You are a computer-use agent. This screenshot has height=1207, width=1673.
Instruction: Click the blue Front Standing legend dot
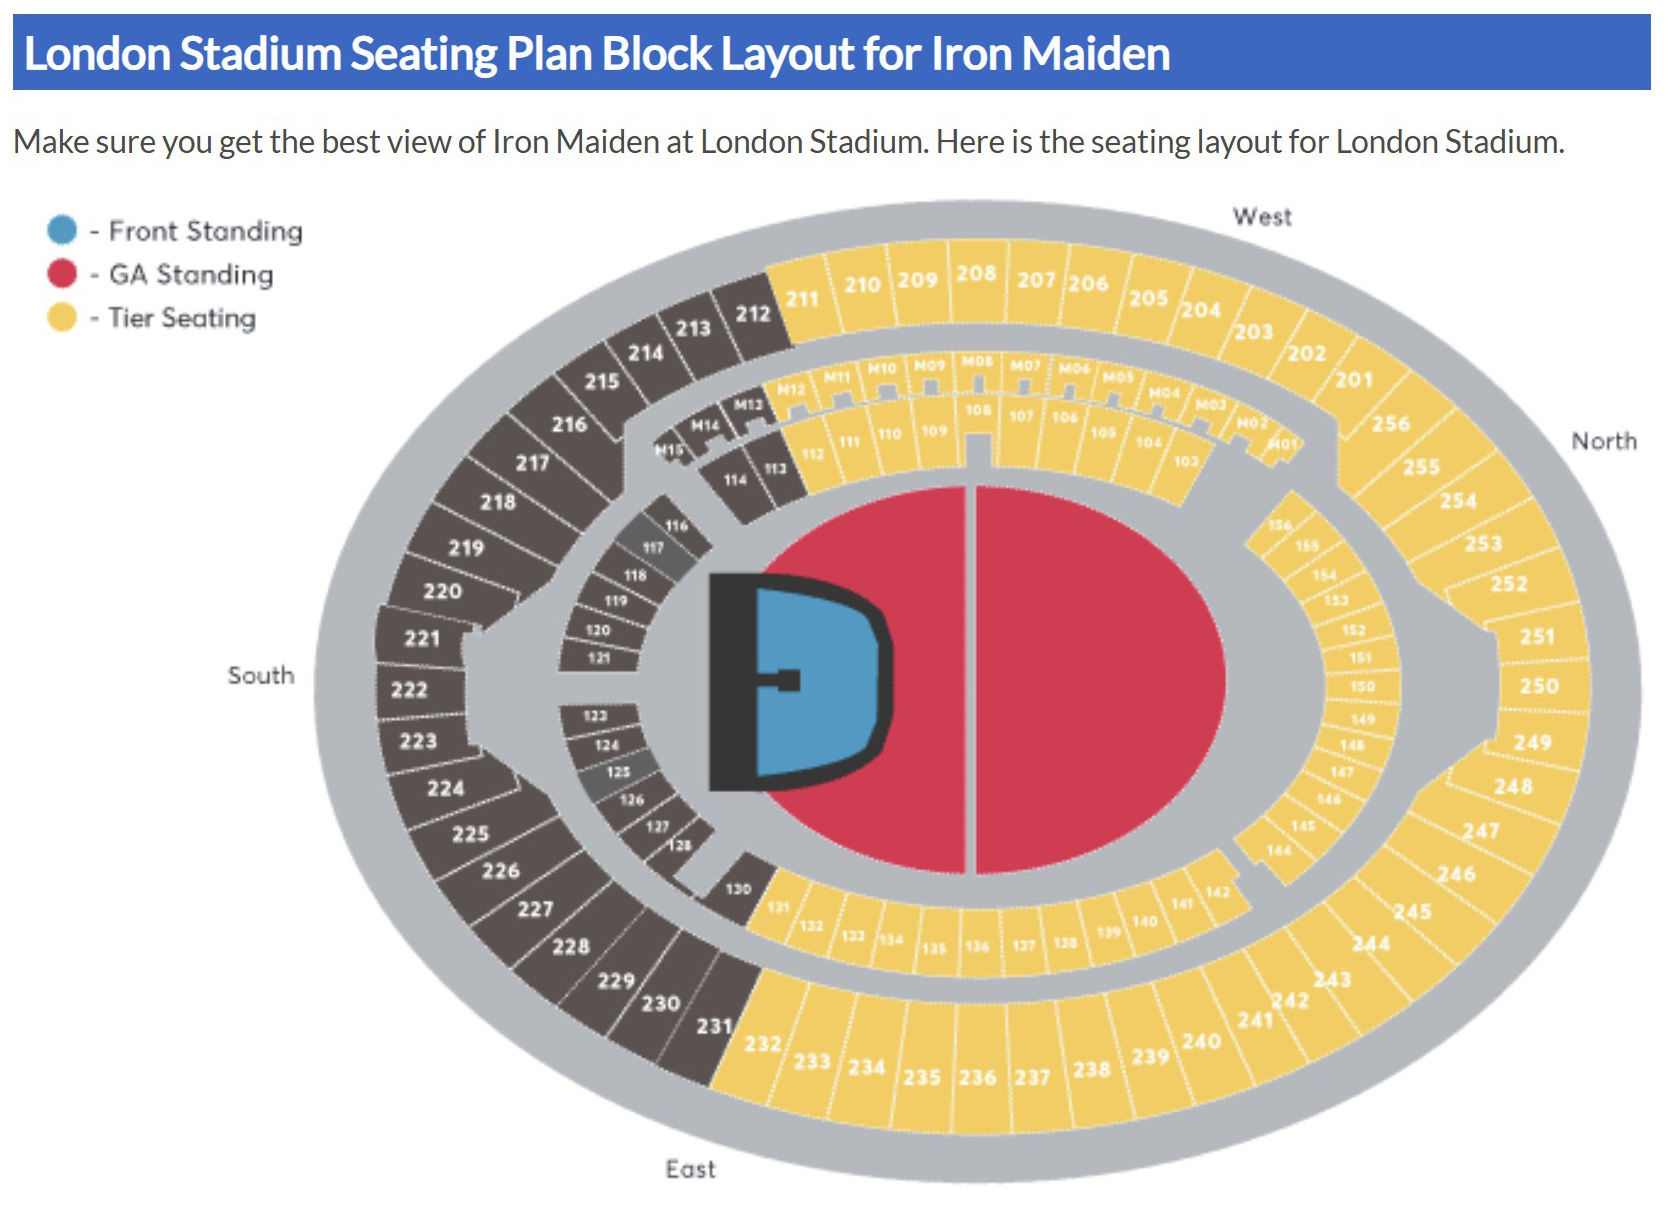[x=62, y=230]
